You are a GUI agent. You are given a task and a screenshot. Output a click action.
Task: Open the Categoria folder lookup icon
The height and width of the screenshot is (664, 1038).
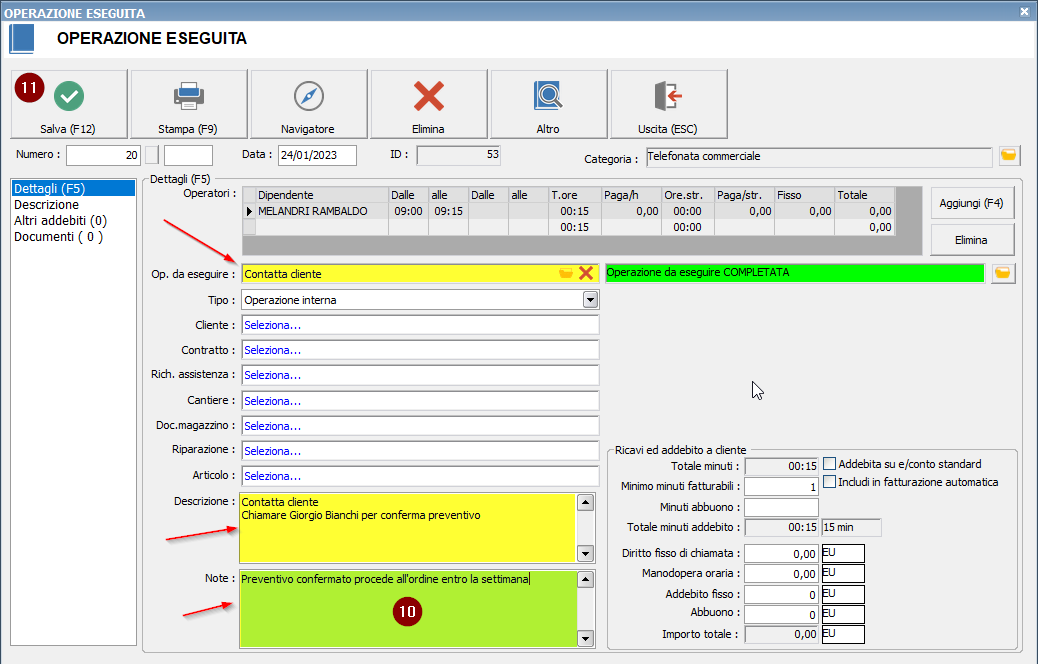coord(1009,155)
